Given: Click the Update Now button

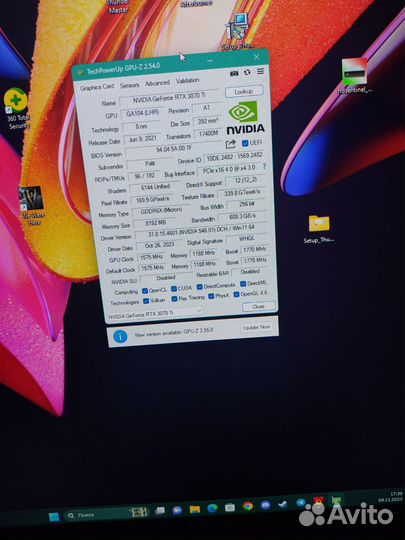Looking at the screenshot, I should point(257,327).
